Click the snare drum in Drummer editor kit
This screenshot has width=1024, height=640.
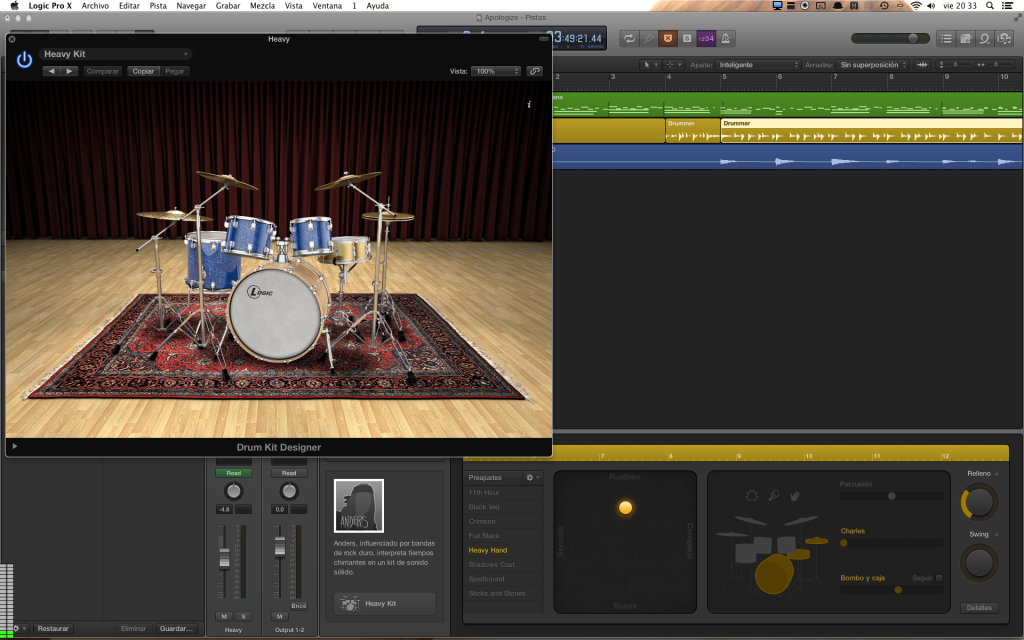(x=798, y=554)
